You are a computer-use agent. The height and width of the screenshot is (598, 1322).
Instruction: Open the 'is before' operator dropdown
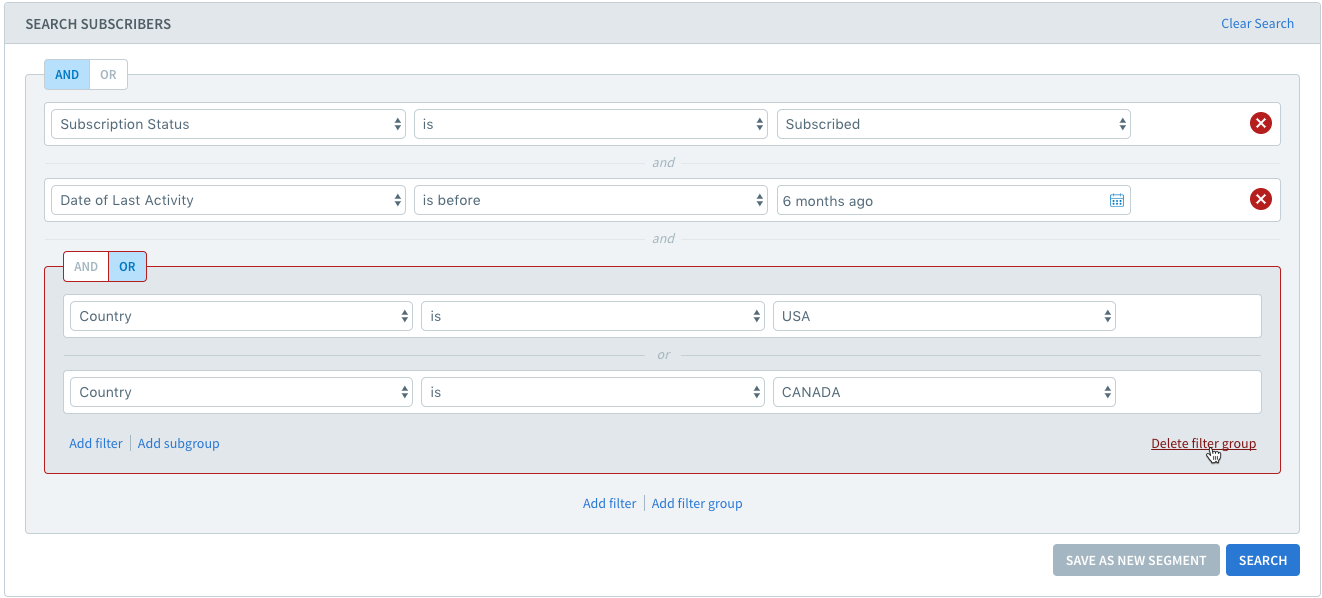coord(591,200)
